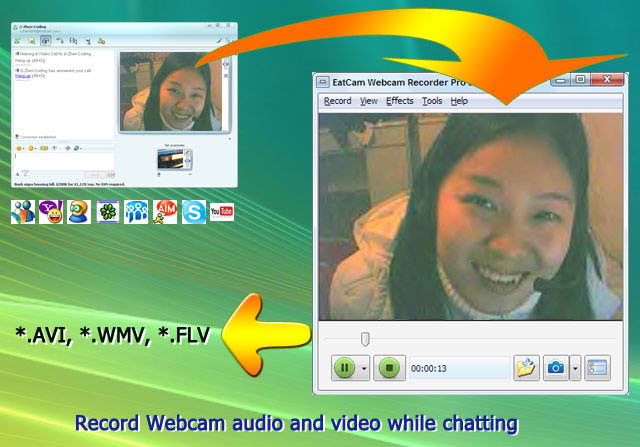The height and width of the screenshot is (447, 640).
Task: Open the options window icon in EatCam
Action: (x=597, y=368)
